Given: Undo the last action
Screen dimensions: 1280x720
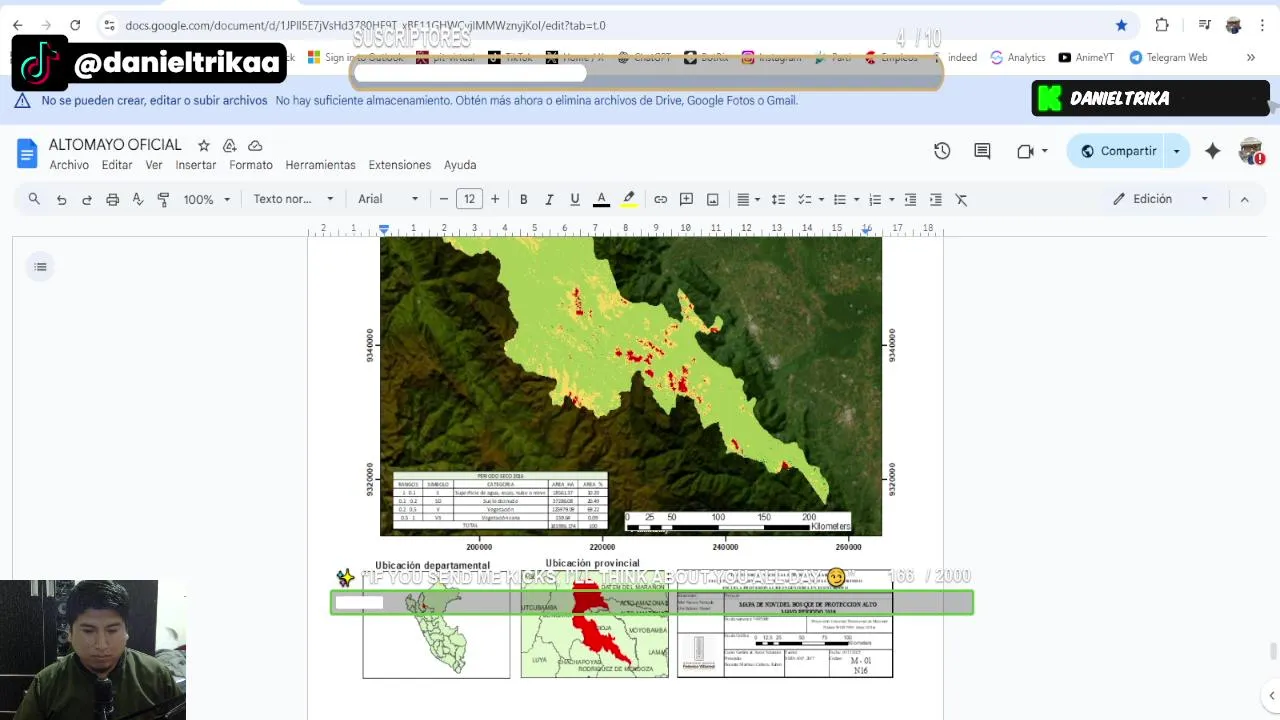Looking at the screenshot, I should (61, 199).
